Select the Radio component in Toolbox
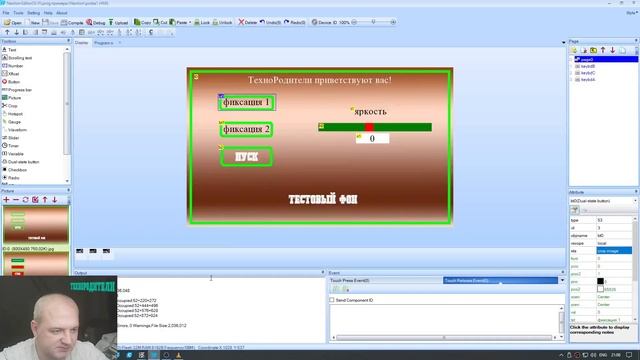 [x=11, y=178]
